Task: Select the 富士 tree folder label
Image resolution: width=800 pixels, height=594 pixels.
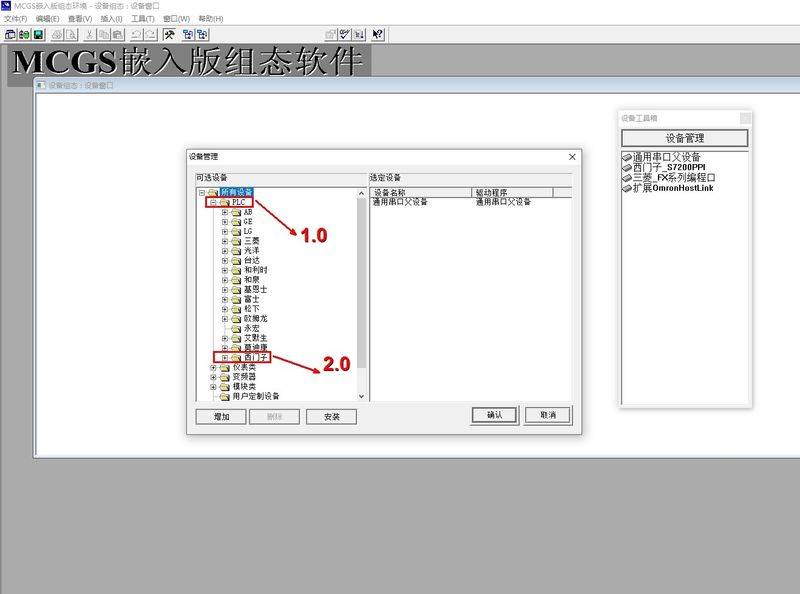Action: tap(252, 299)
